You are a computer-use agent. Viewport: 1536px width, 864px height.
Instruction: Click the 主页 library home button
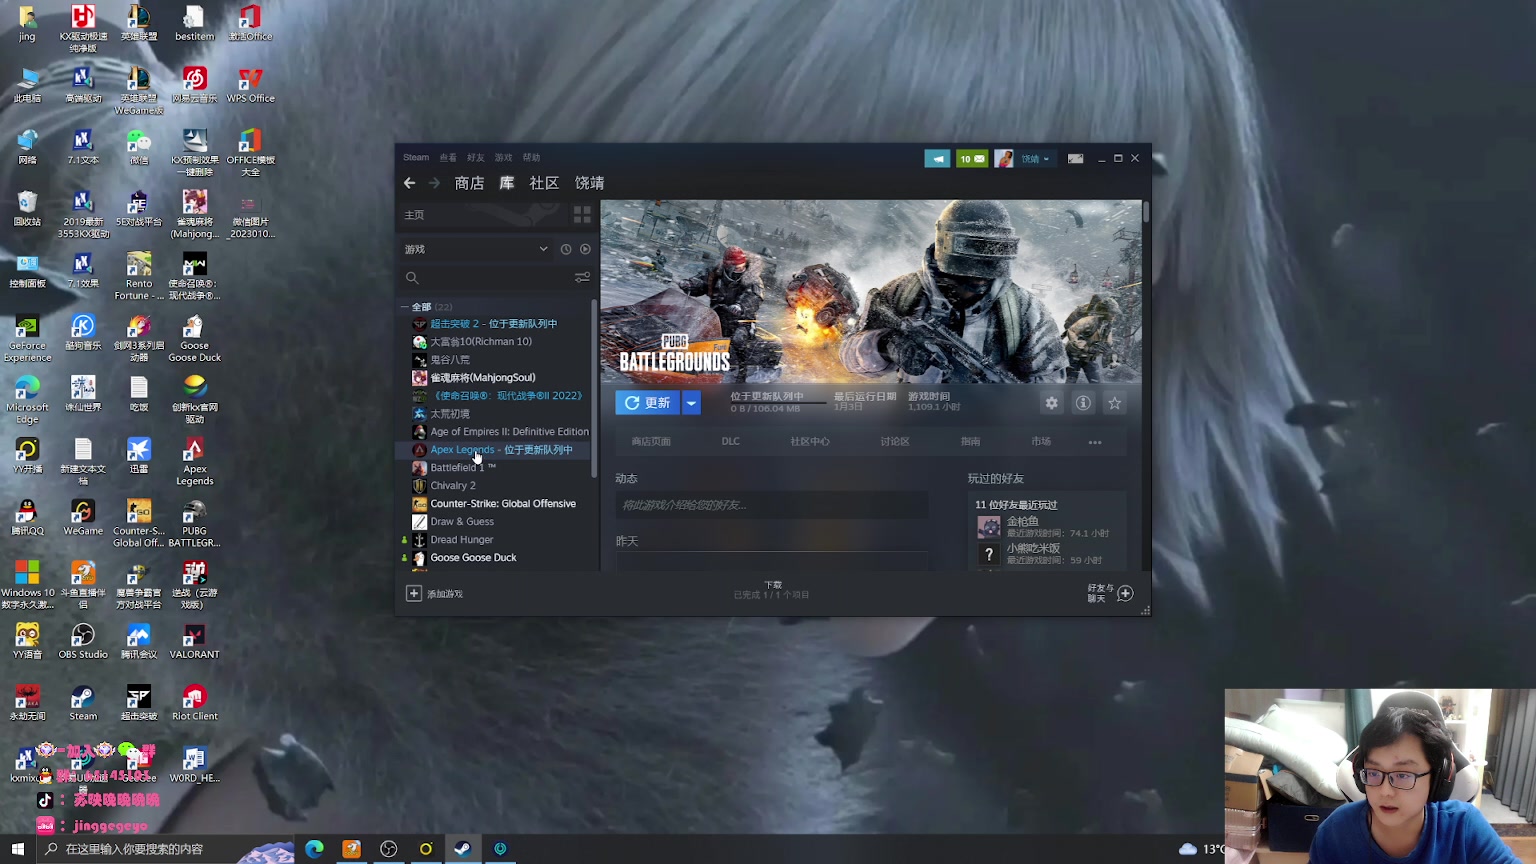click(x=414, y=215)
